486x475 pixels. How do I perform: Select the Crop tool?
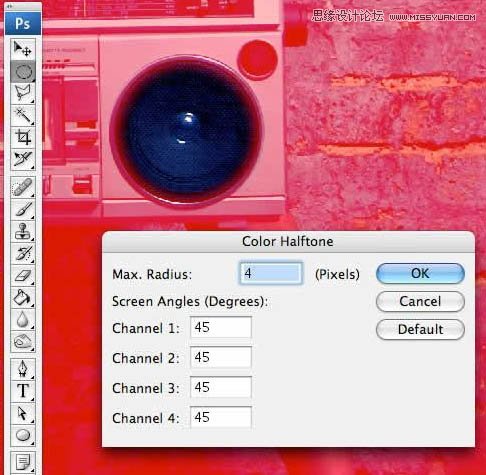pos(23,137)
